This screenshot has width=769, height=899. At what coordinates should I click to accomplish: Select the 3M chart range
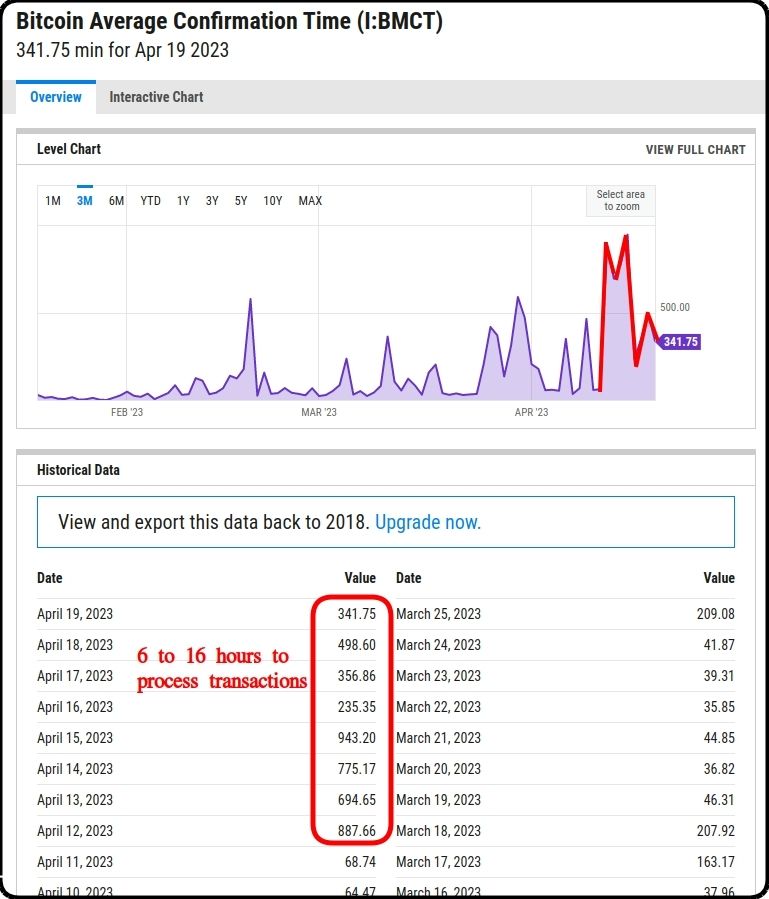pyautogui.click(x=84, y=201)
